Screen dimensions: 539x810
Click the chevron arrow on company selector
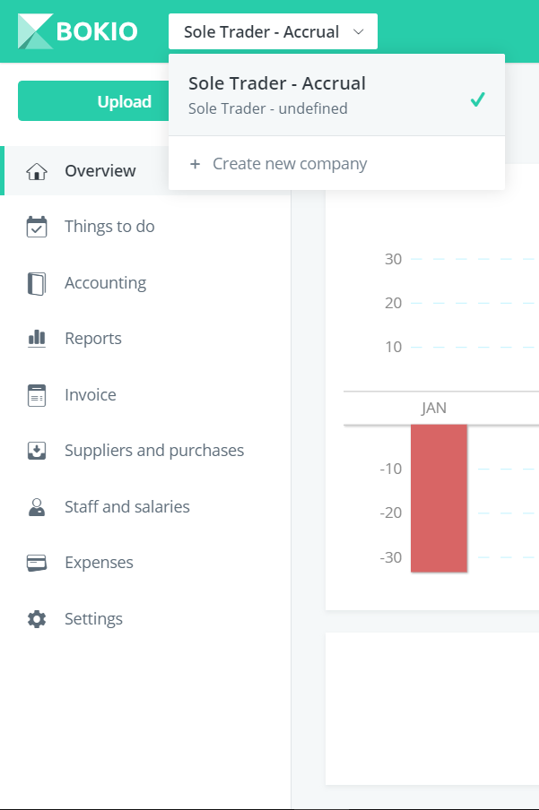[x=358, y=32]
